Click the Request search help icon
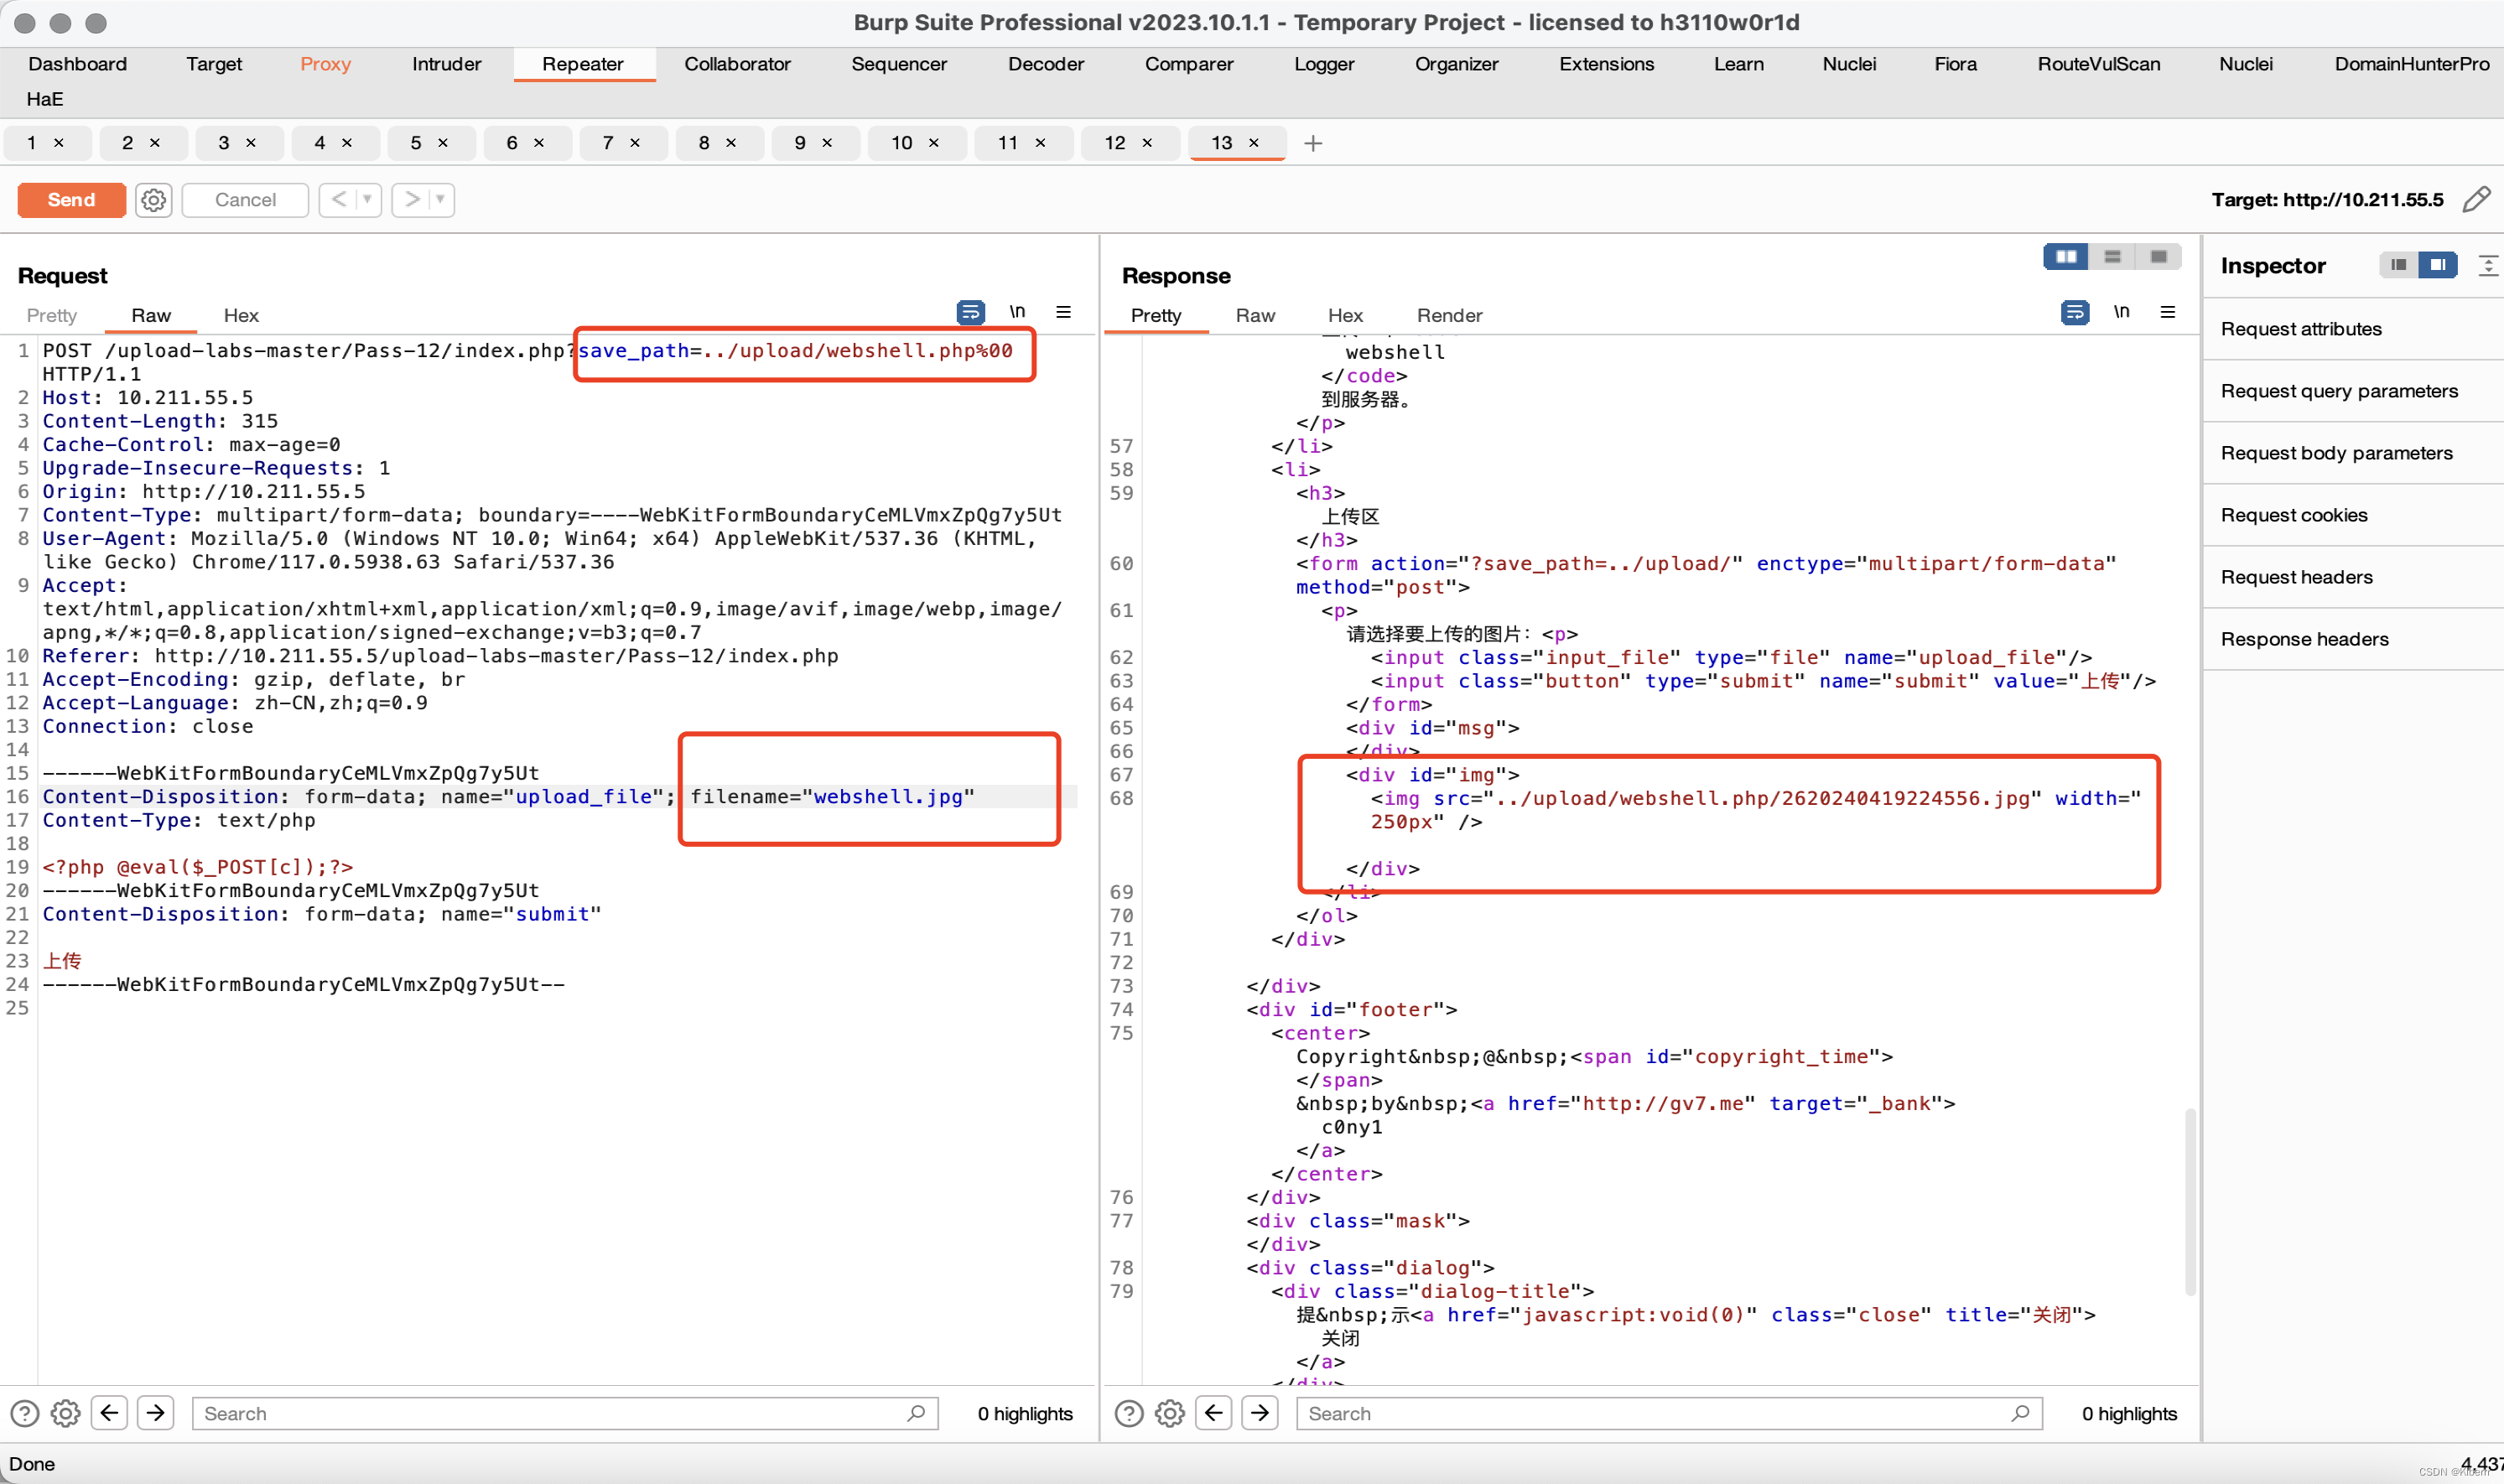Image resolution: width=2504 pixels, height=1484 pixels. pos(24,1413)
